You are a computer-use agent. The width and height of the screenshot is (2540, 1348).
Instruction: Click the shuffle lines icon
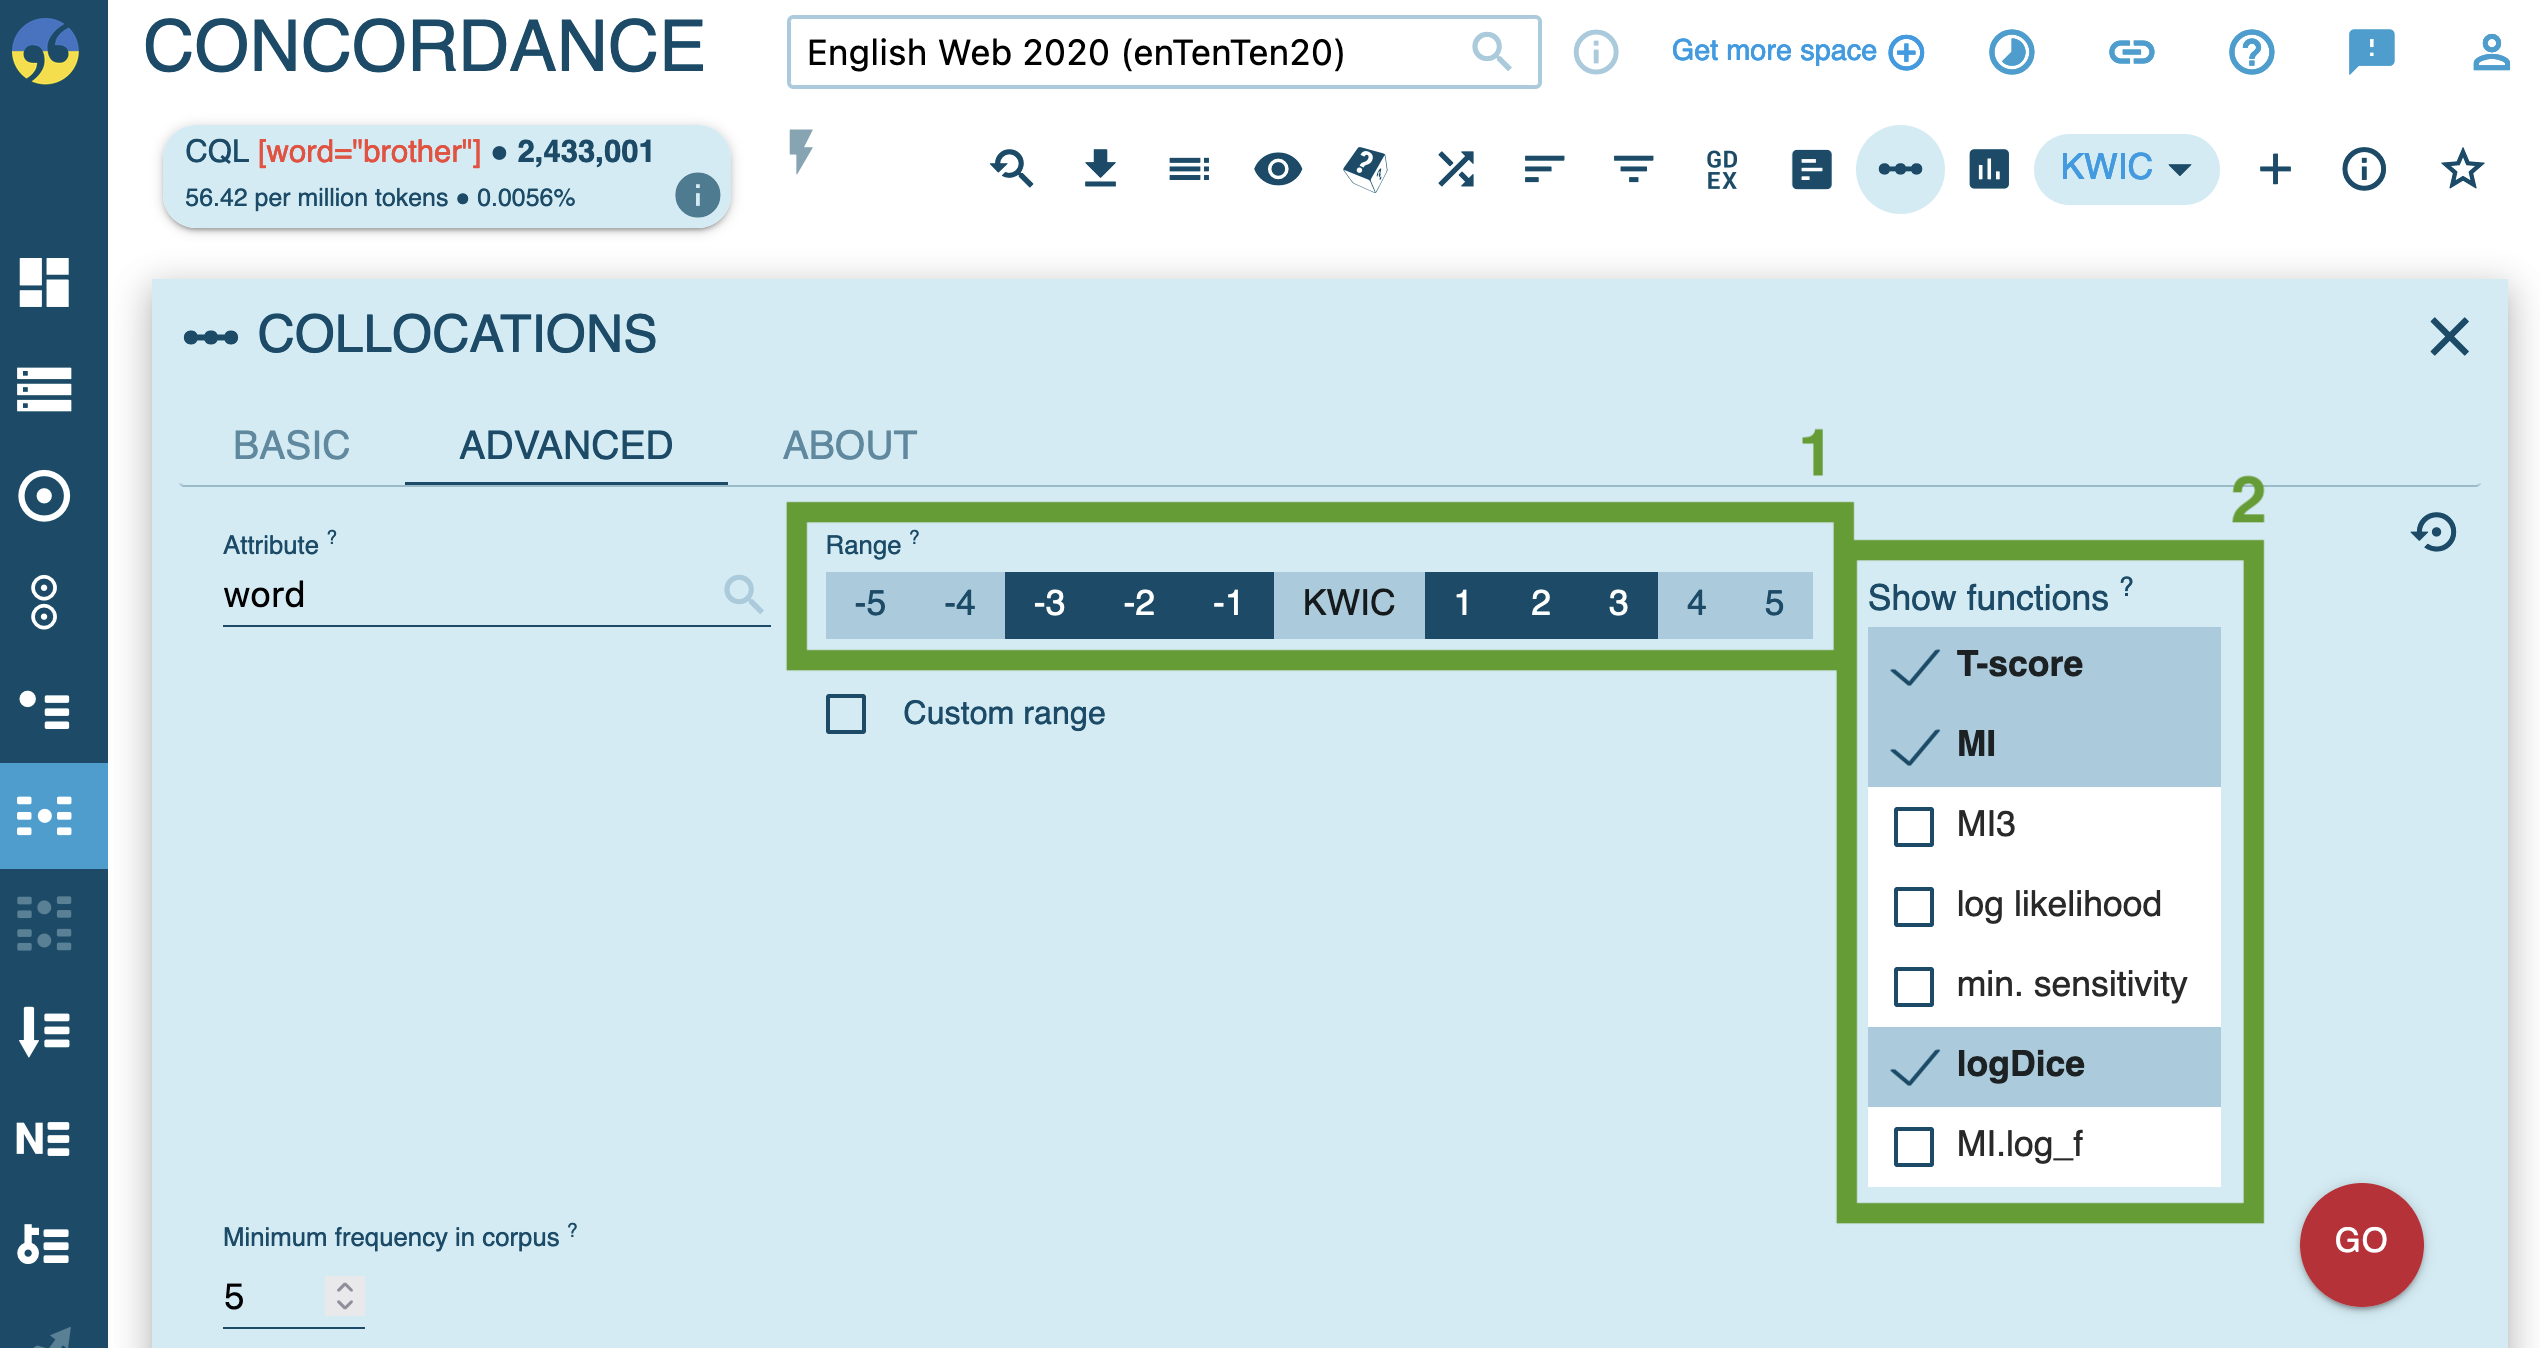click(1456, 169)
